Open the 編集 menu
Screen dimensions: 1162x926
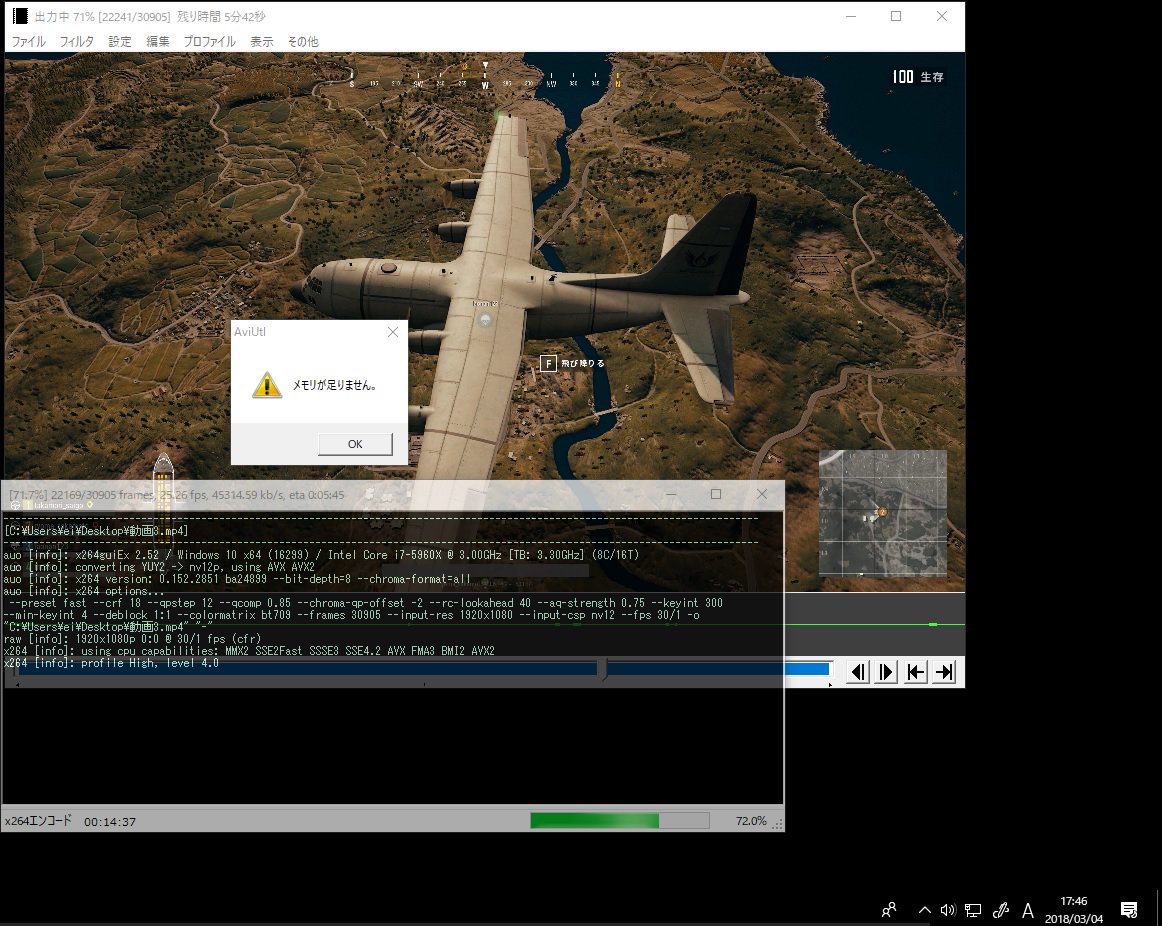click(x=157, y=41)
